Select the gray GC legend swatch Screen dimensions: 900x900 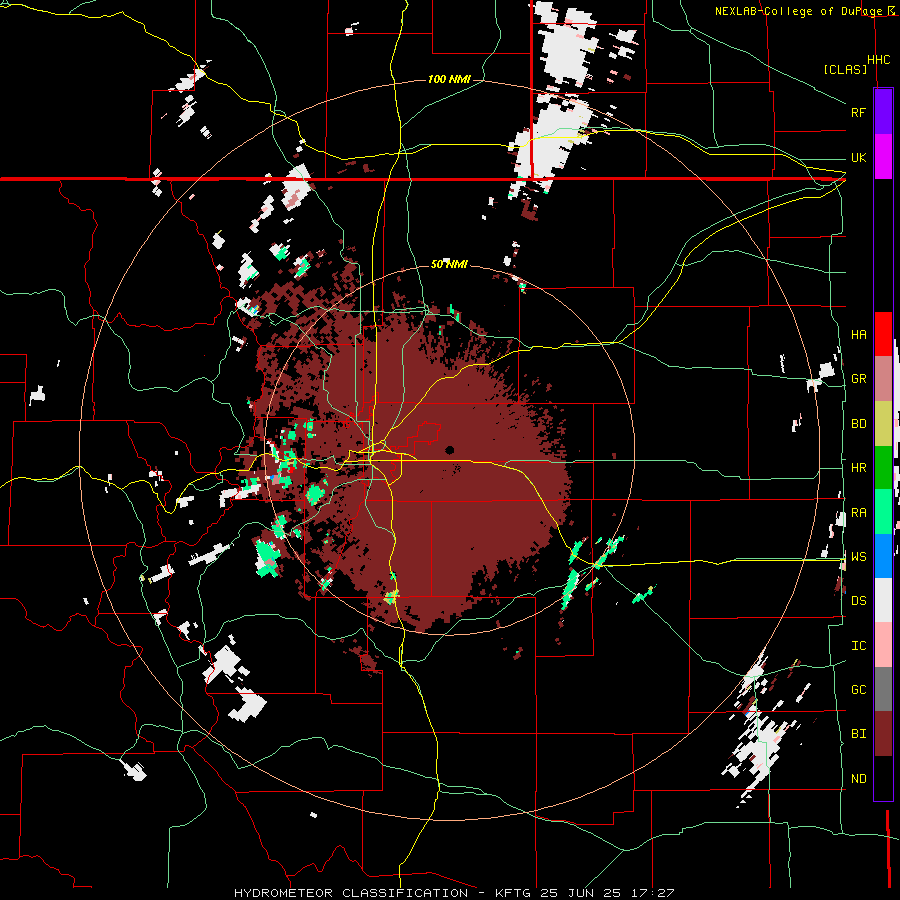point(883,689)
